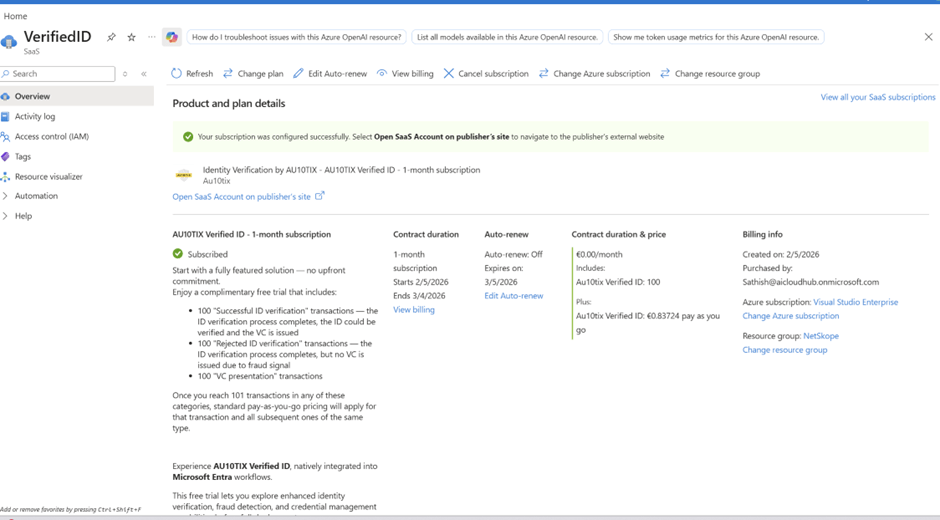Viewport: 940px width, 520px height.
Task: Focus the sidebar Search field
Action: tap(60, 74)
